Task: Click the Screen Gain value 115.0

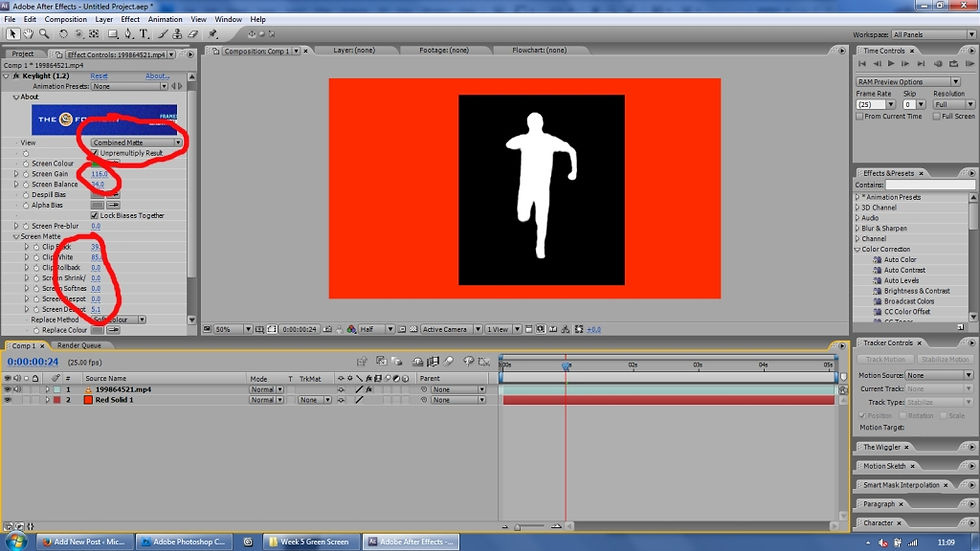Action: point(99,174)
